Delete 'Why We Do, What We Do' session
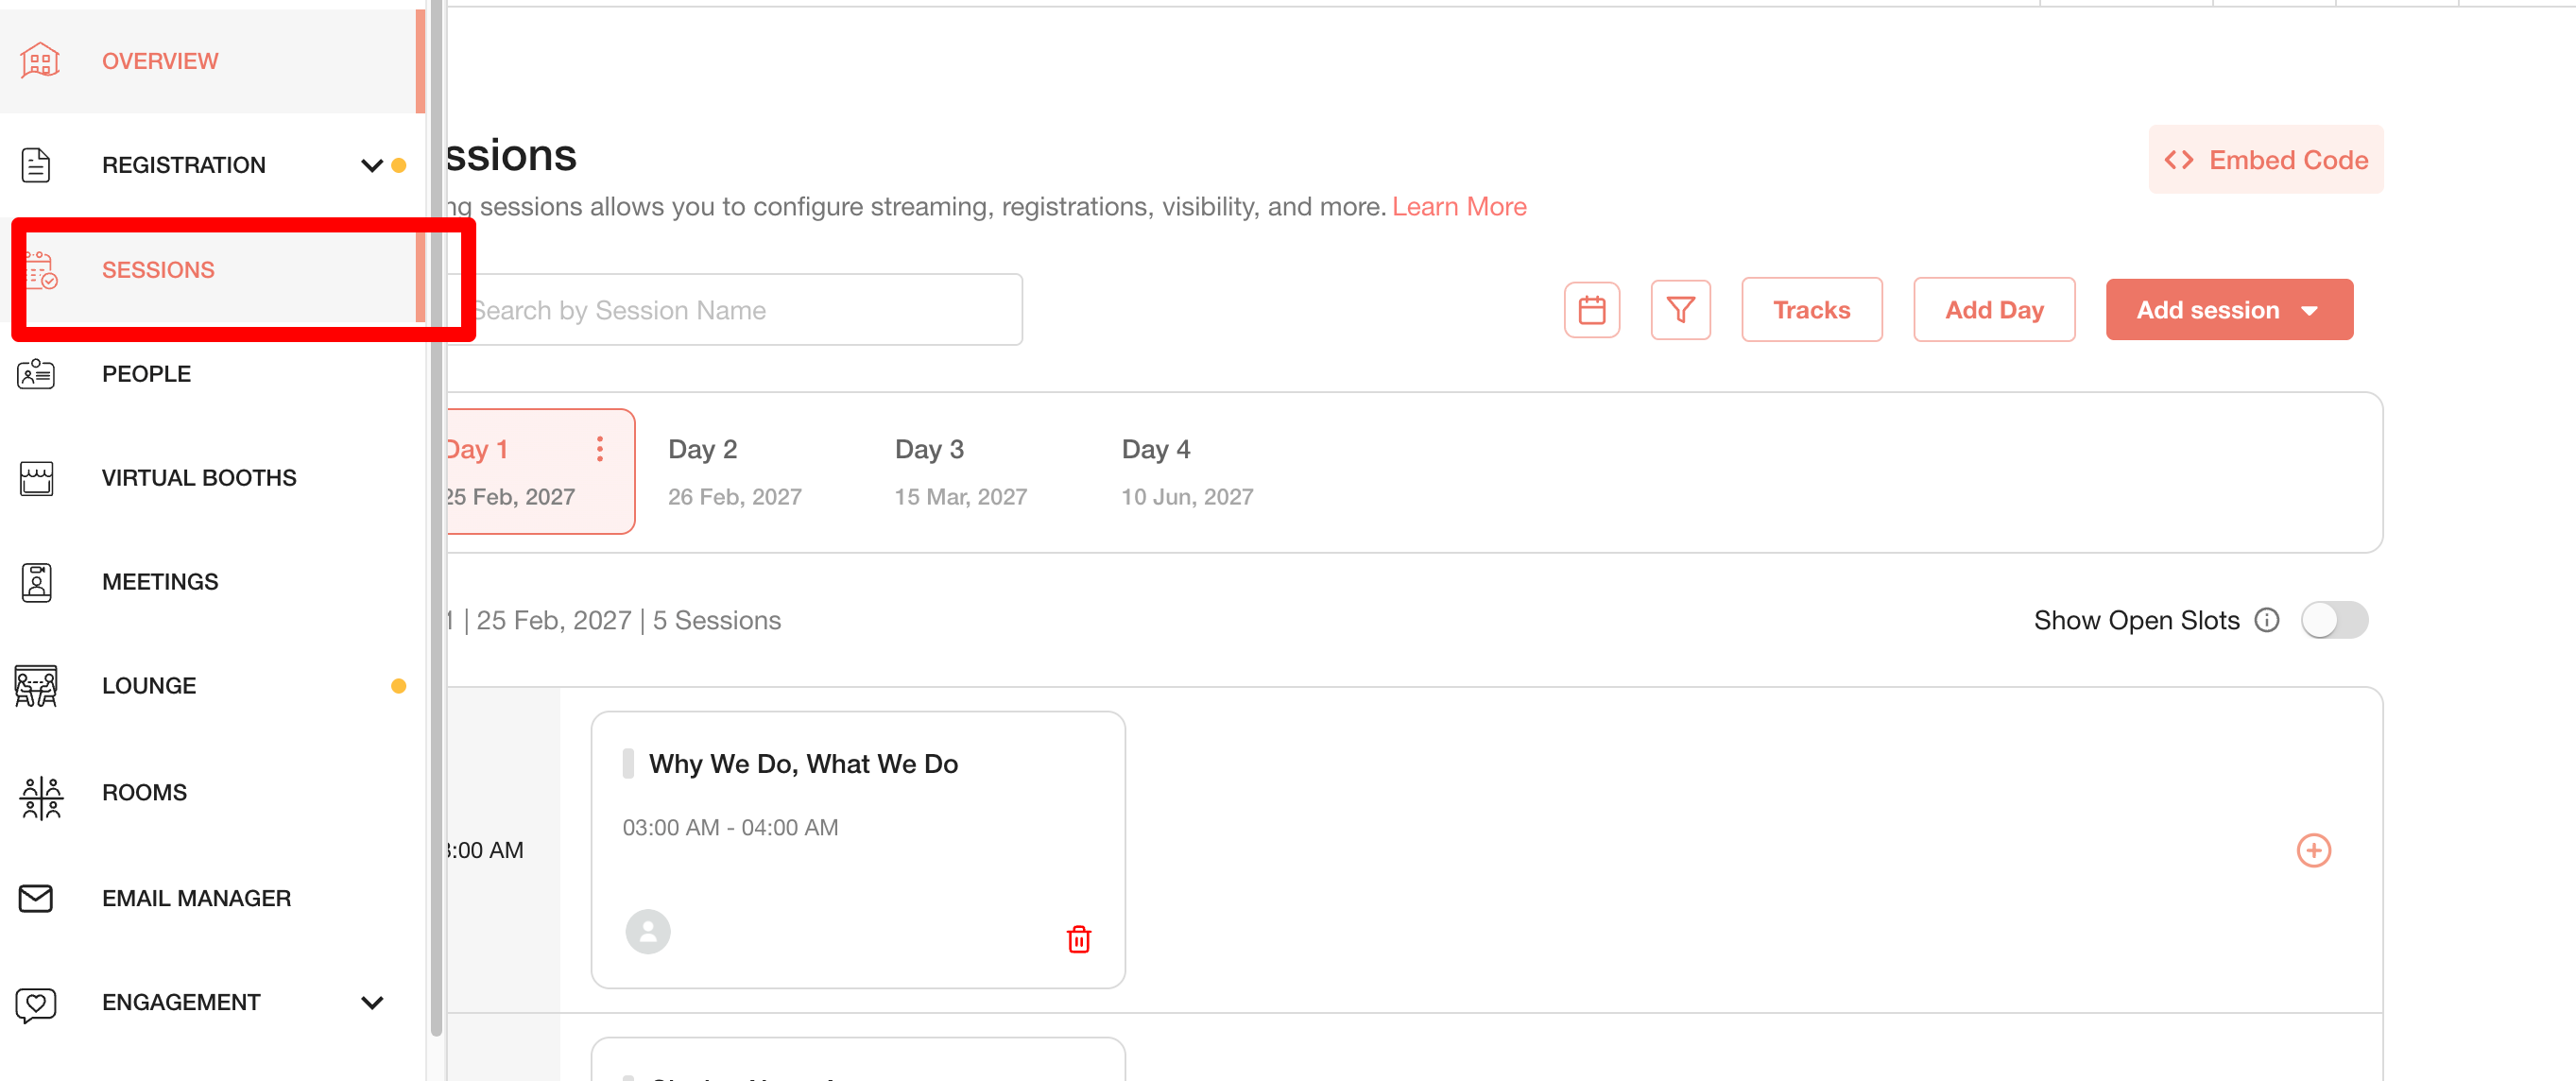 [x=1079, y=939]
